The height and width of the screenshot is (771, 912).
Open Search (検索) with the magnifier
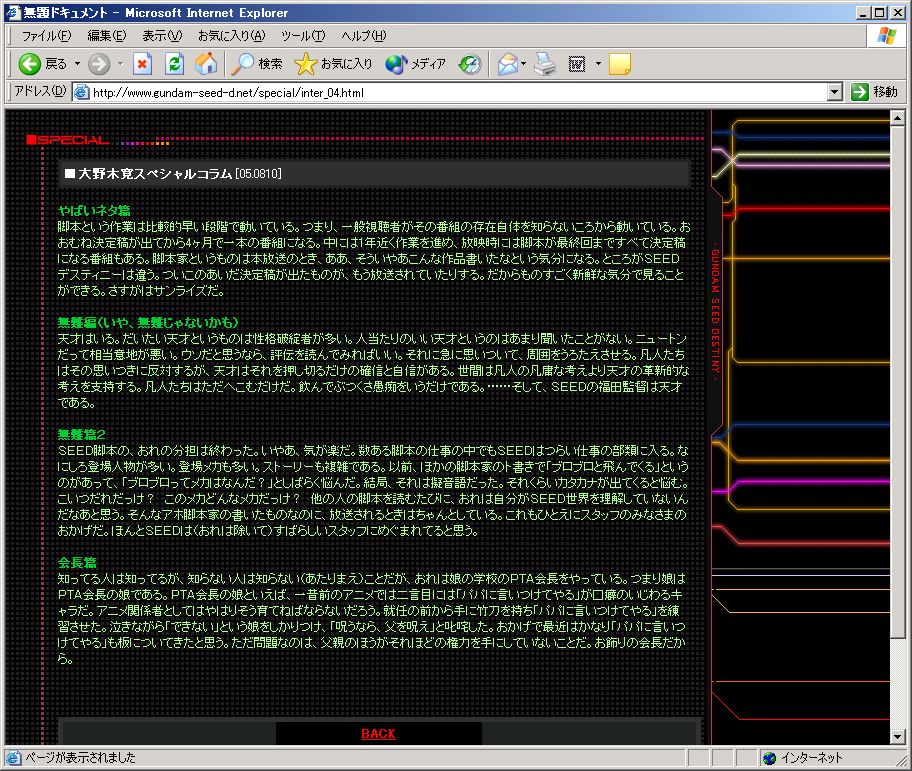pos(256,64)
